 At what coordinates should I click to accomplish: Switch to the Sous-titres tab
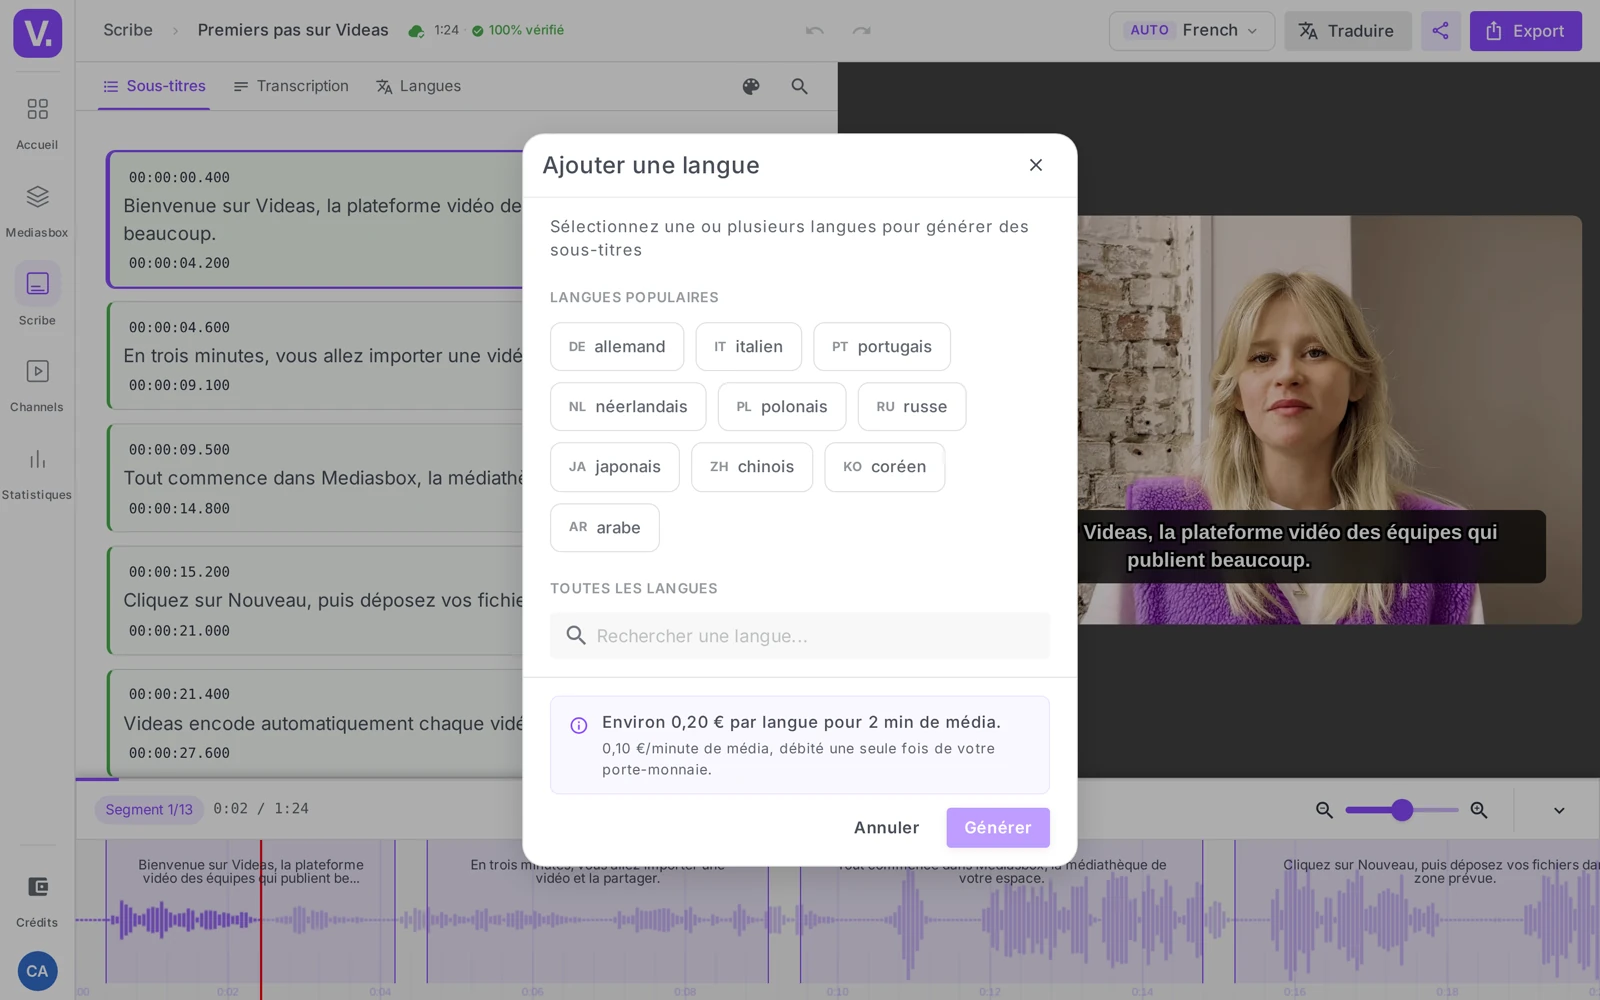(154, 87)
